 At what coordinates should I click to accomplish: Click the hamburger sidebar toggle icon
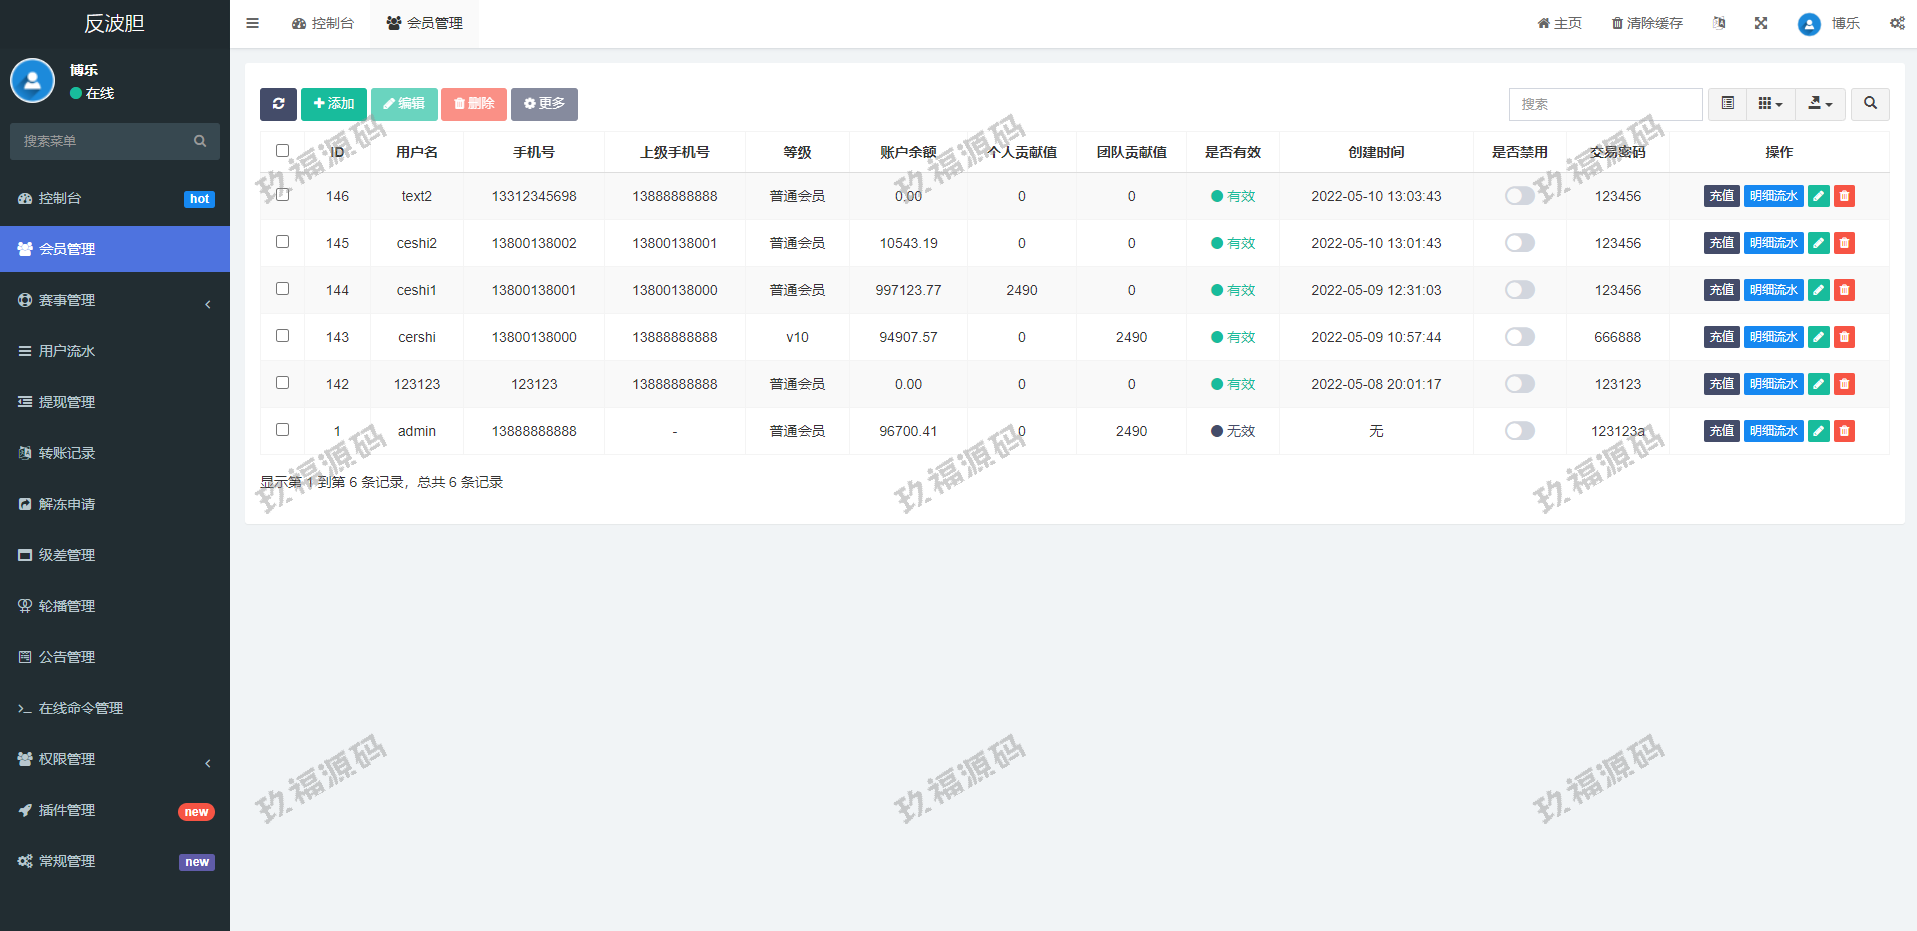point(253,23)
